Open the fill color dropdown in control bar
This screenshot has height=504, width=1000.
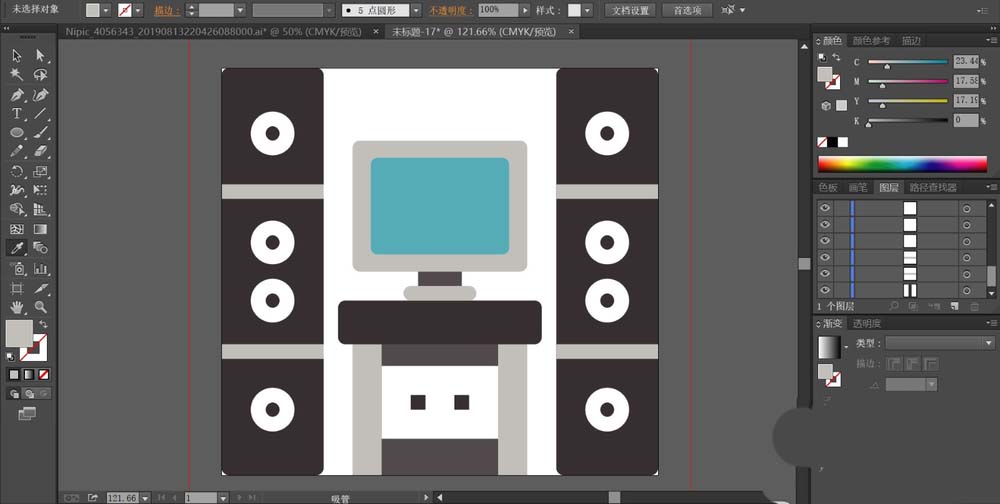click(x=106, y=11)
